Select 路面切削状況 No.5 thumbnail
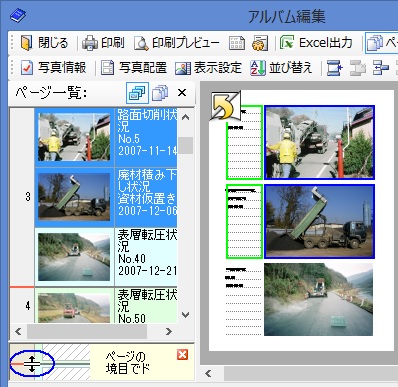 (x=74, y=137)
